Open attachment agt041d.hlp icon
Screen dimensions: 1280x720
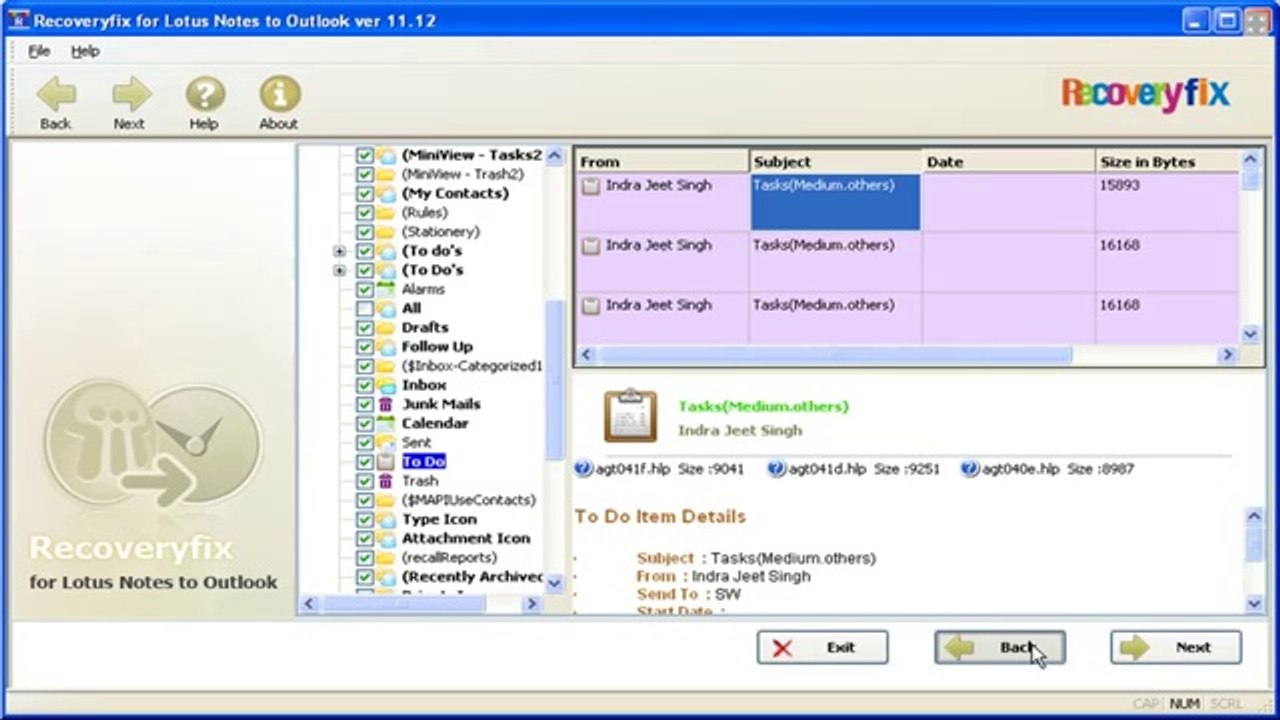point(777,468)
